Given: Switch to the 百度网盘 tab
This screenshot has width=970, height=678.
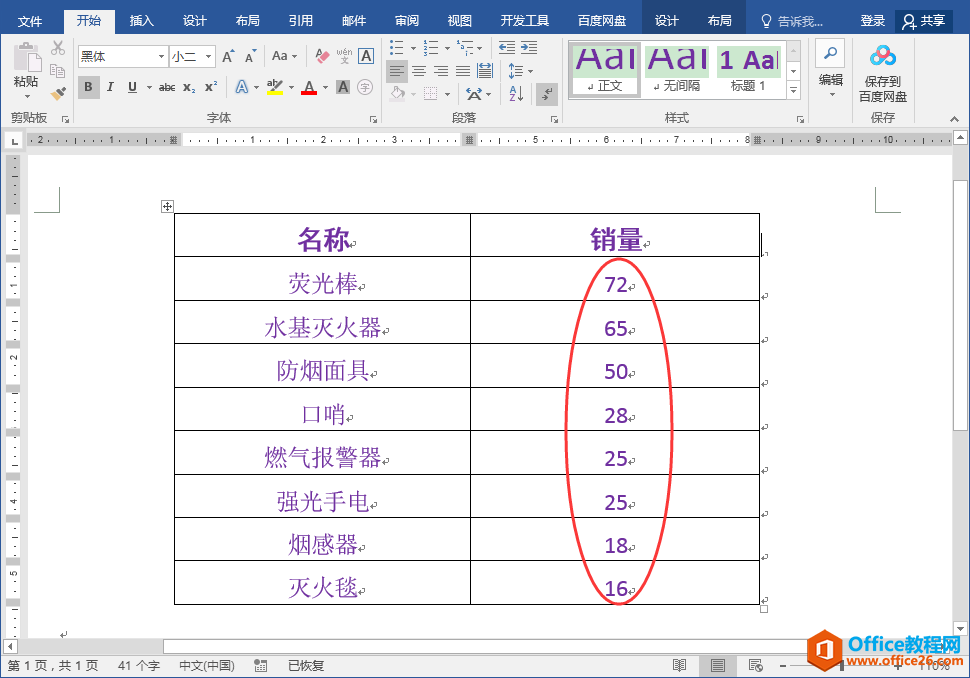Looking at the screenshot, I should 601,21.
